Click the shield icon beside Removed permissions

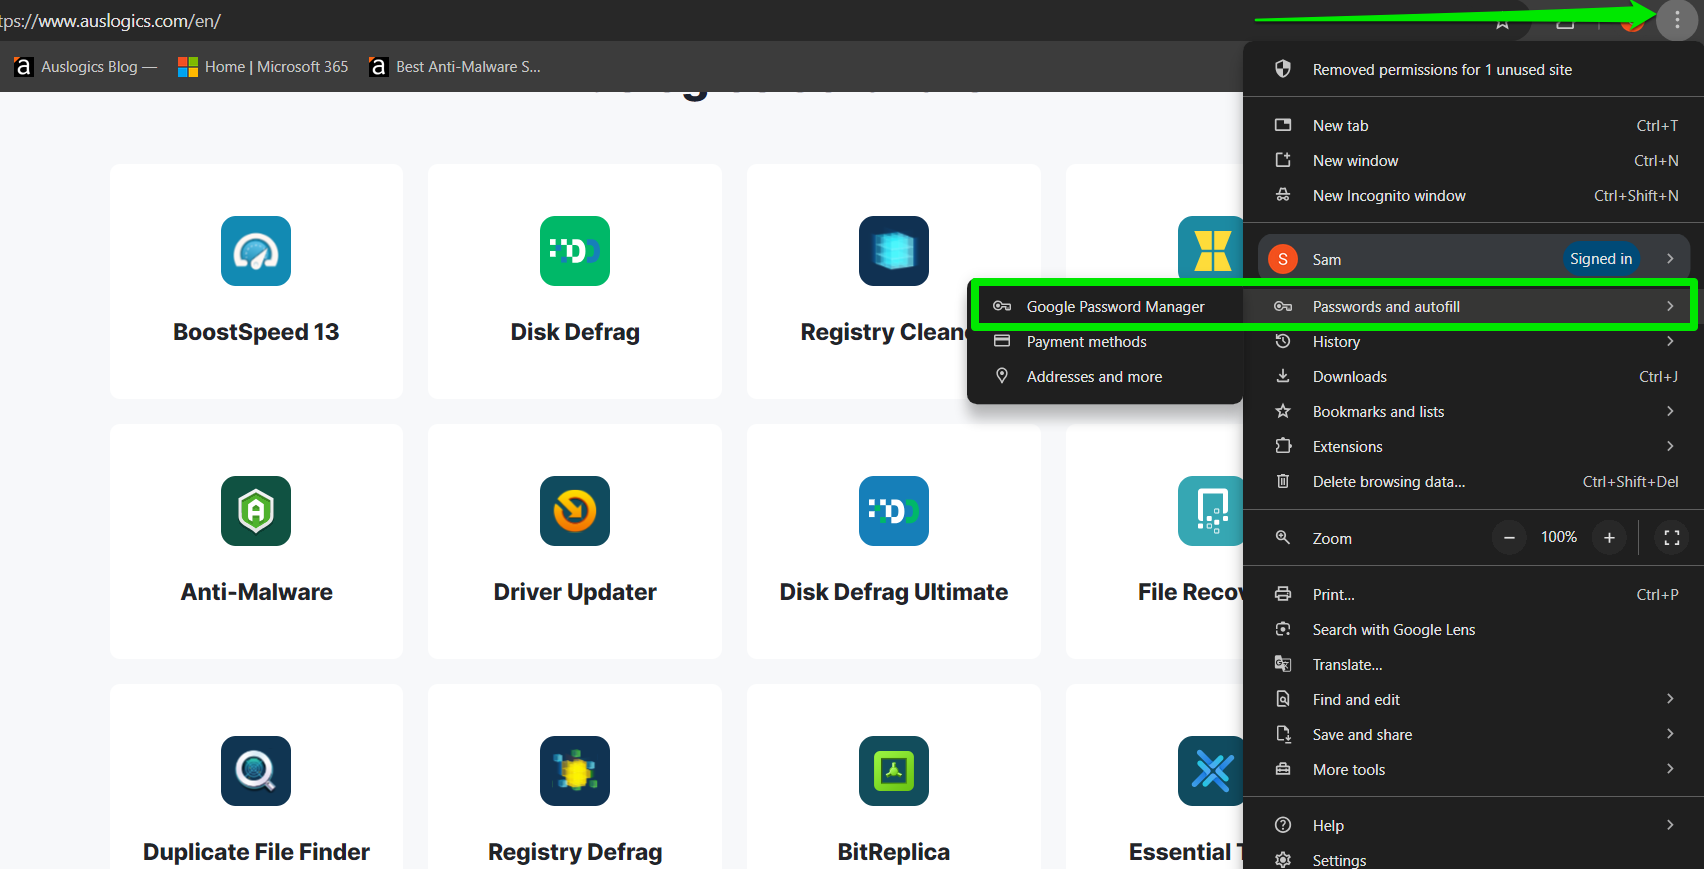[x=1283, y=69]
